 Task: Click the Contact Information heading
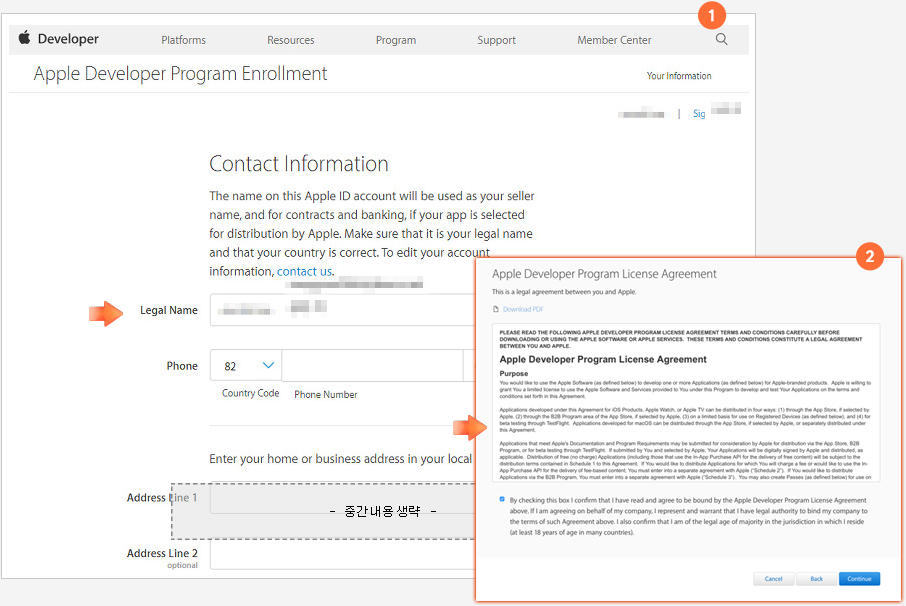coord(299,163)
